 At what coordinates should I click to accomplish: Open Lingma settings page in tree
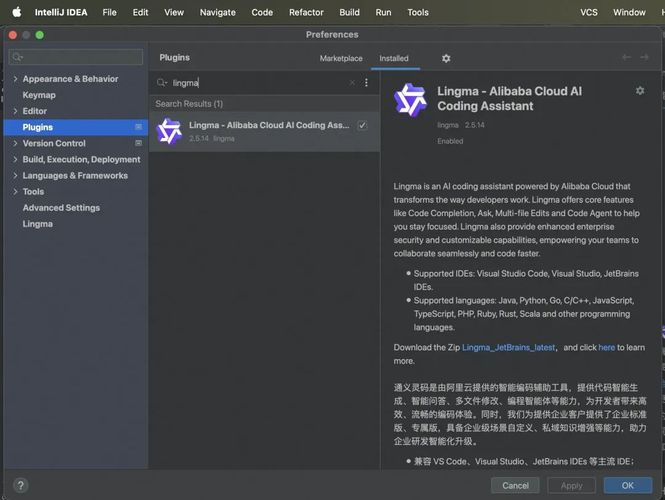(37, 224)
